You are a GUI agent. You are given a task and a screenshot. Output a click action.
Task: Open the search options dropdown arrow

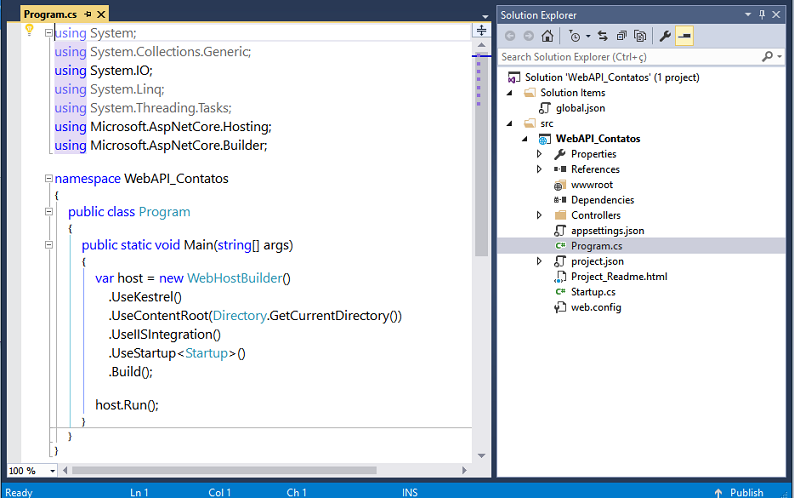780,57
